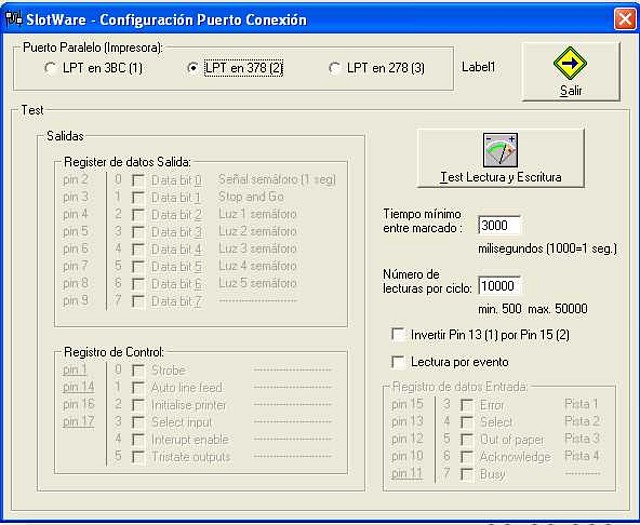
Task: Click the 'Pista 4' text
Action: coord(582,456)
